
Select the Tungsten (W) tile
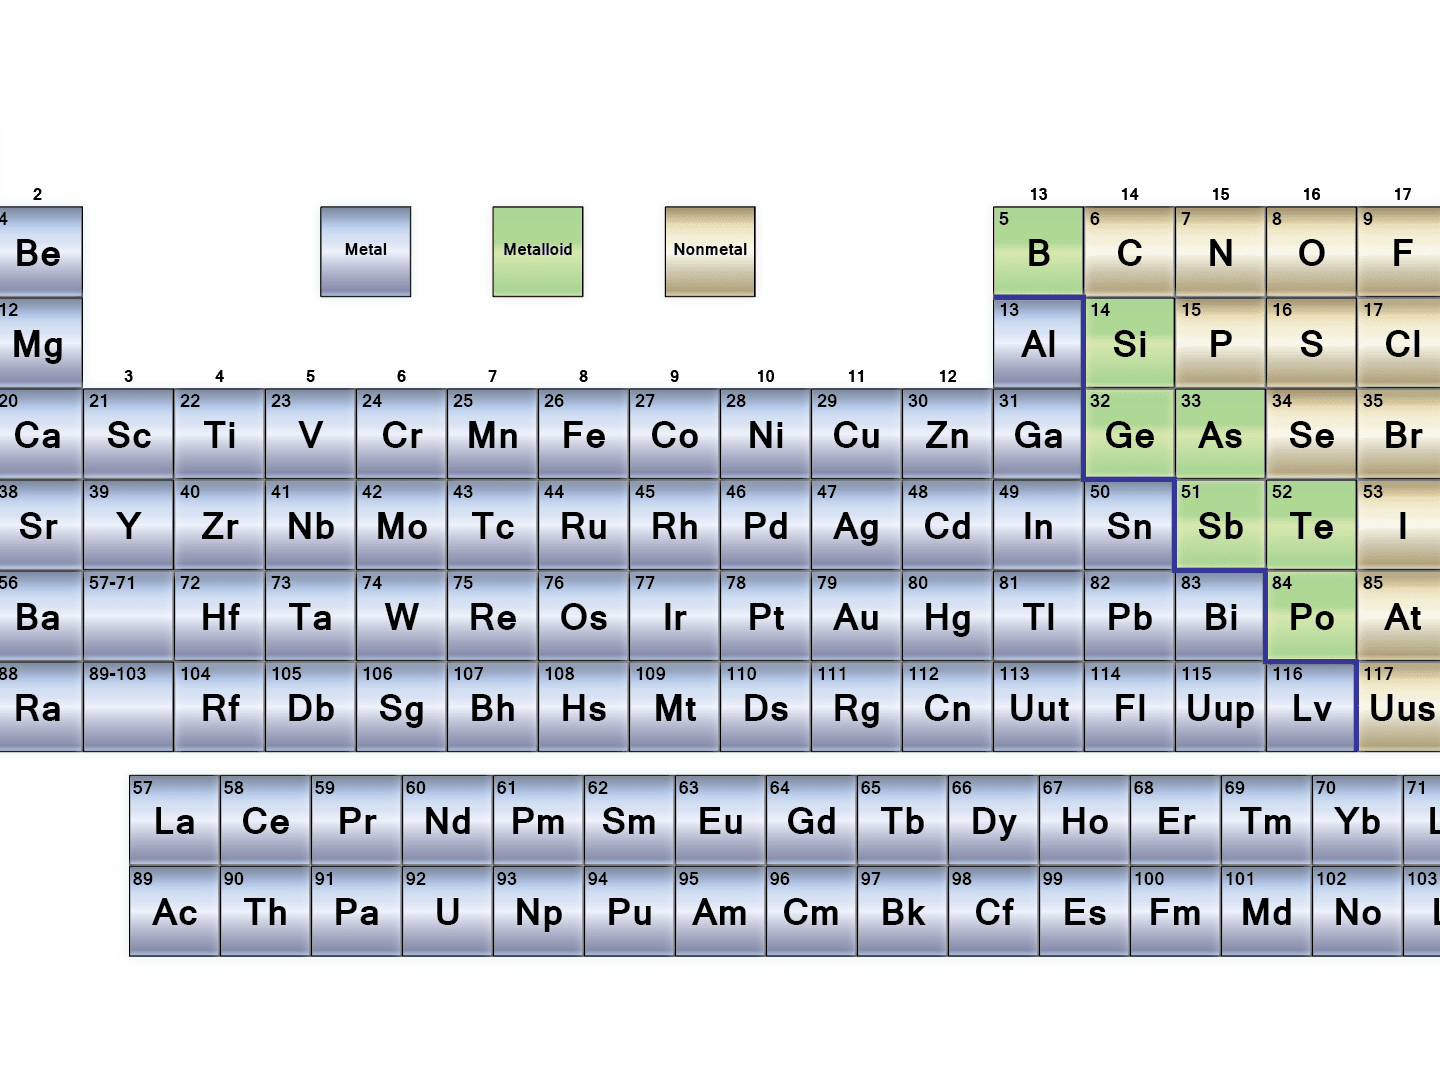click(401, 616)
